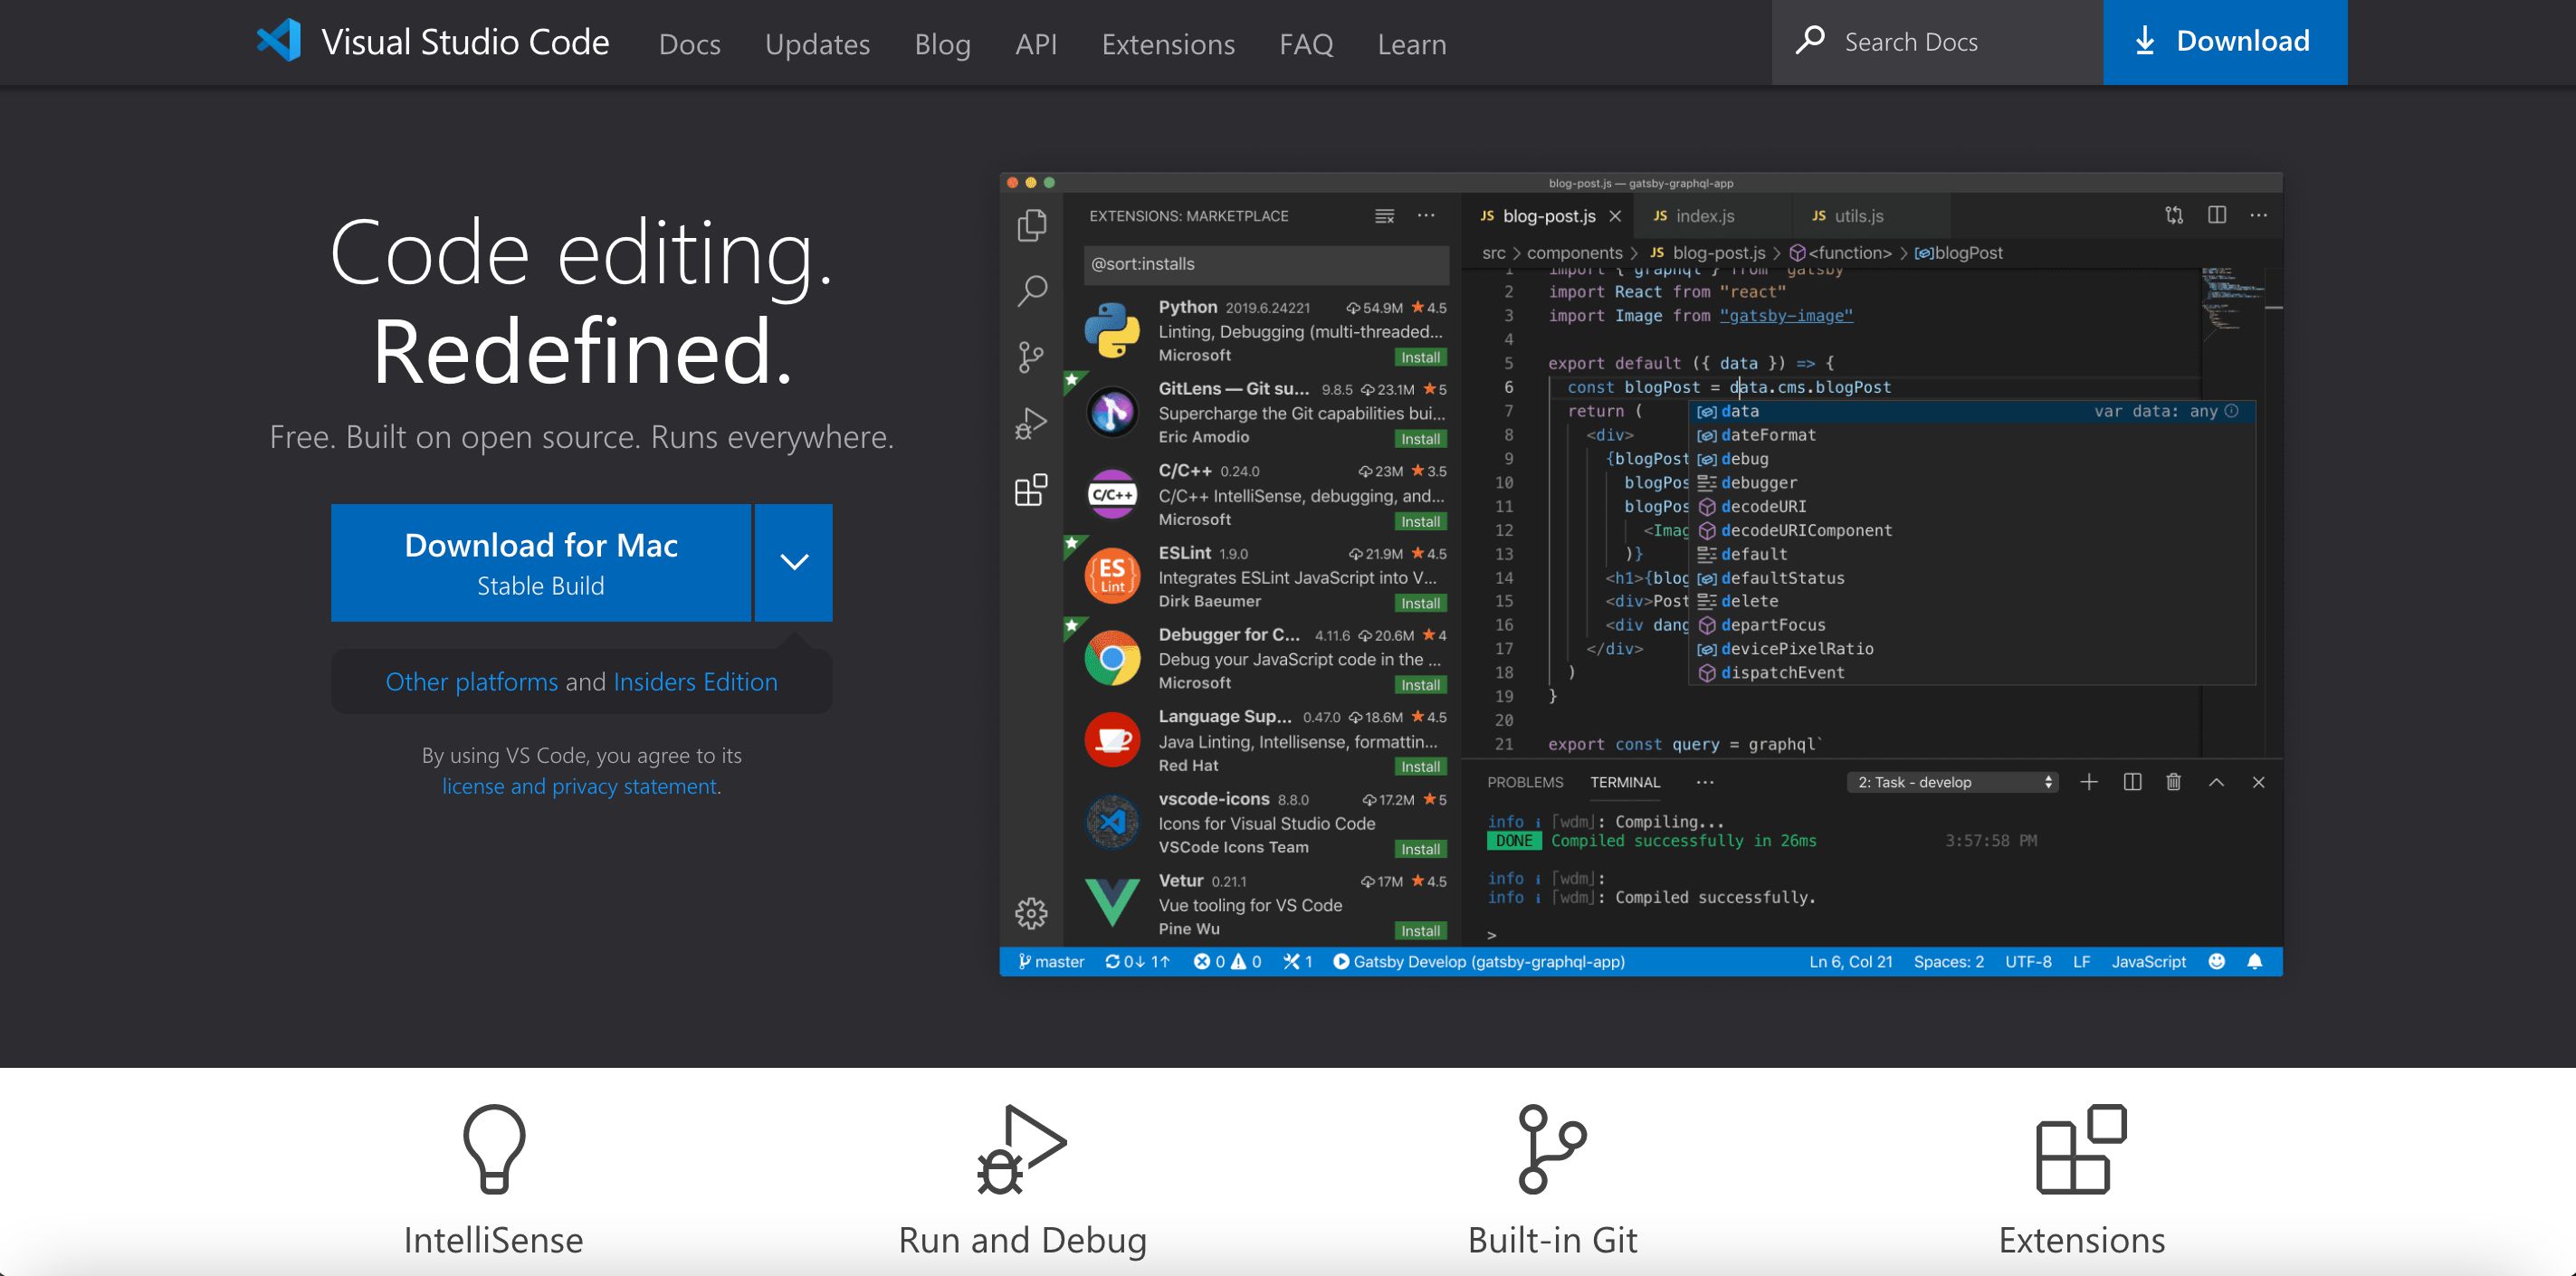This screenshot has width=2576, height=1276.
Task: Install the Python extension
Action: 1420,358
